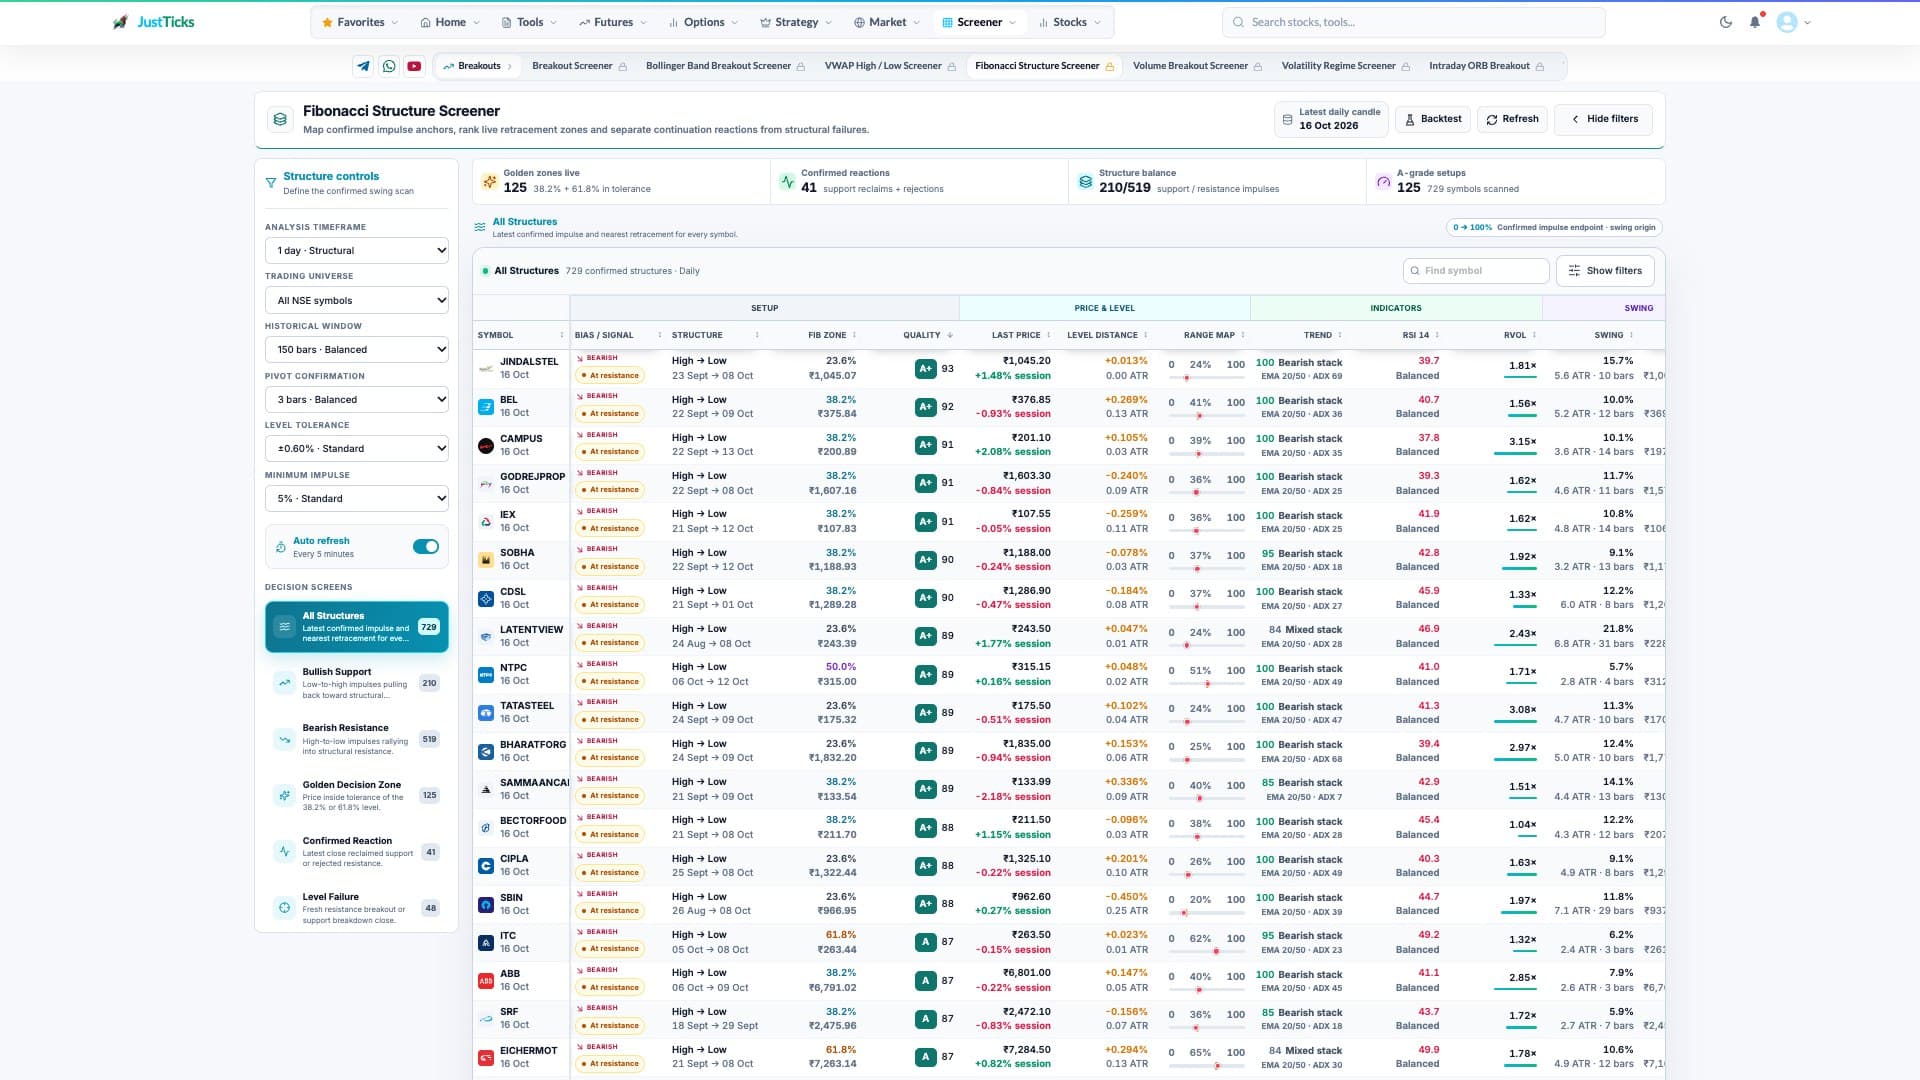Click the JustTicks logo
The height and width of the screenshot is (1080, 1920).
click(x=154, y=22)
